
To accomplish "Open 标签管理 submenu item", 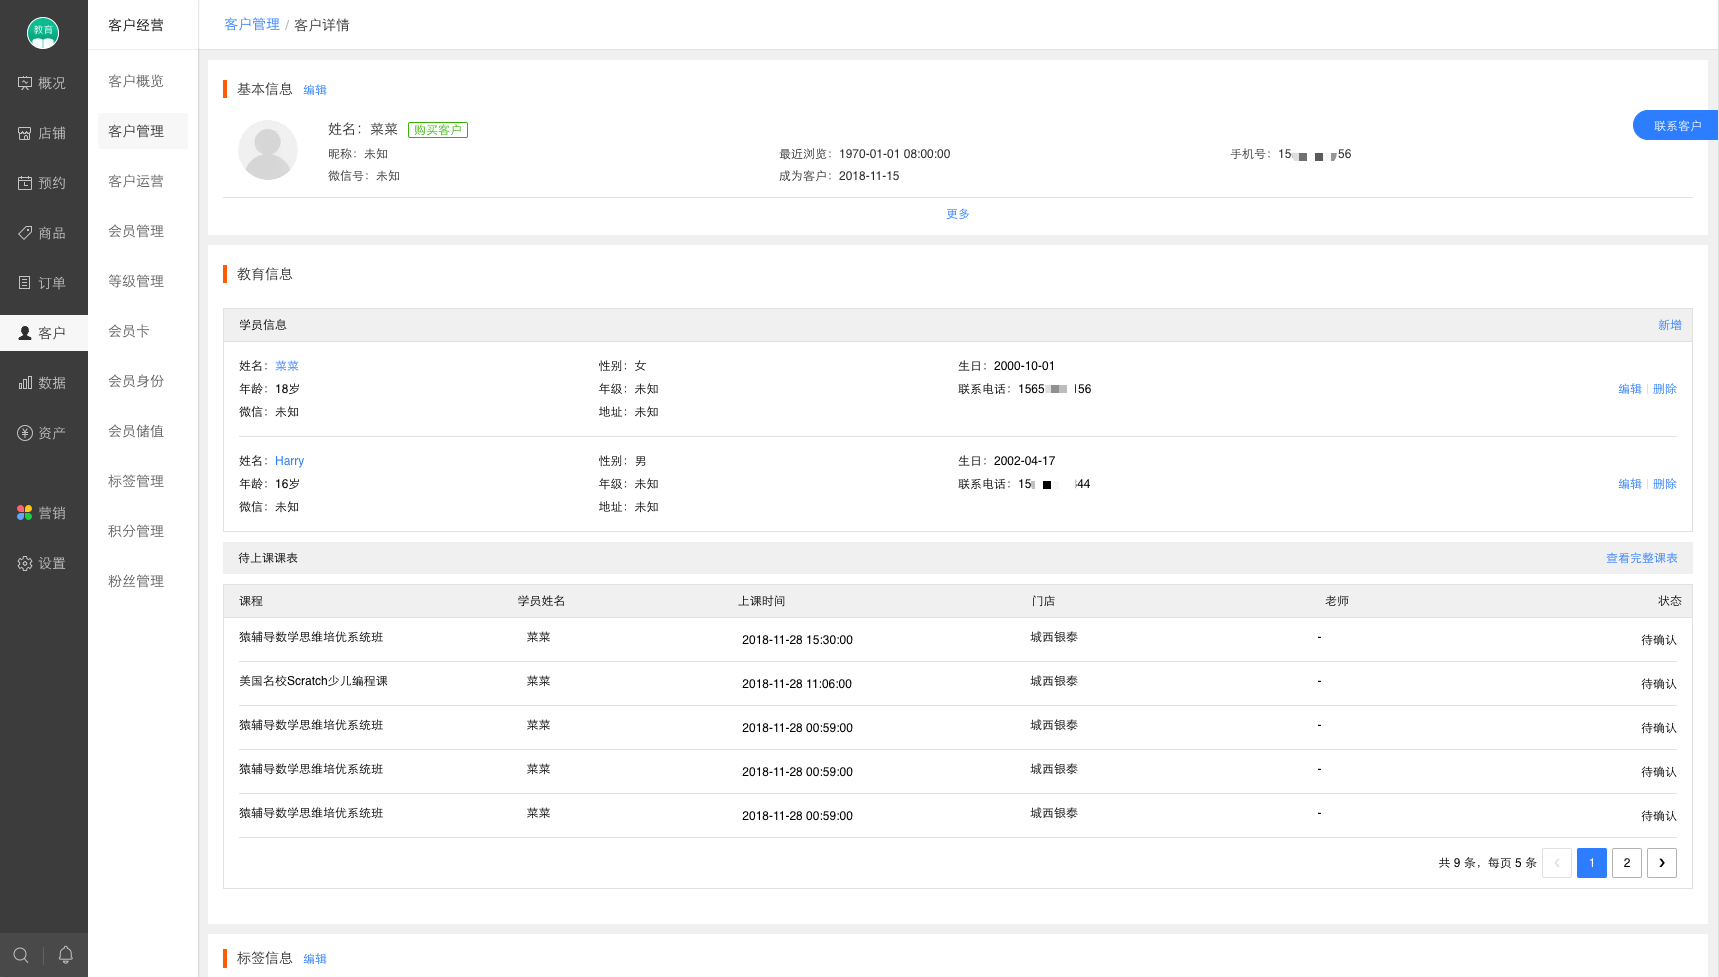I will pyautogui.click(x=136, y=481).
